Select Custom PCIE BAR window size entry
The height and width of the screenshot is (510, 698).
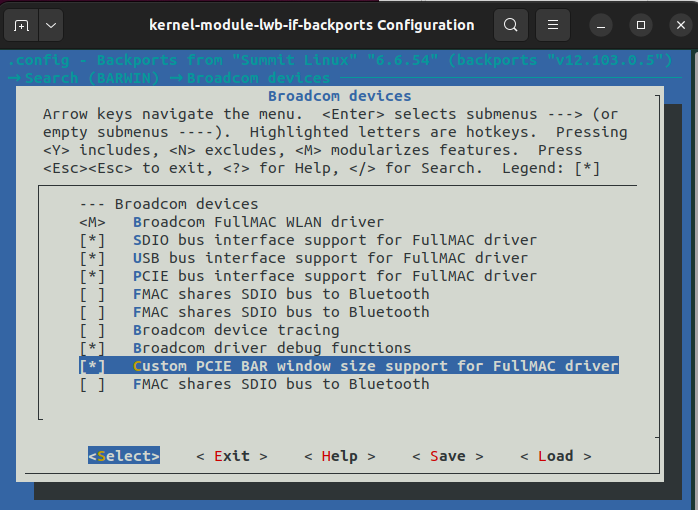pyautogui.click(x=375, y=366)
